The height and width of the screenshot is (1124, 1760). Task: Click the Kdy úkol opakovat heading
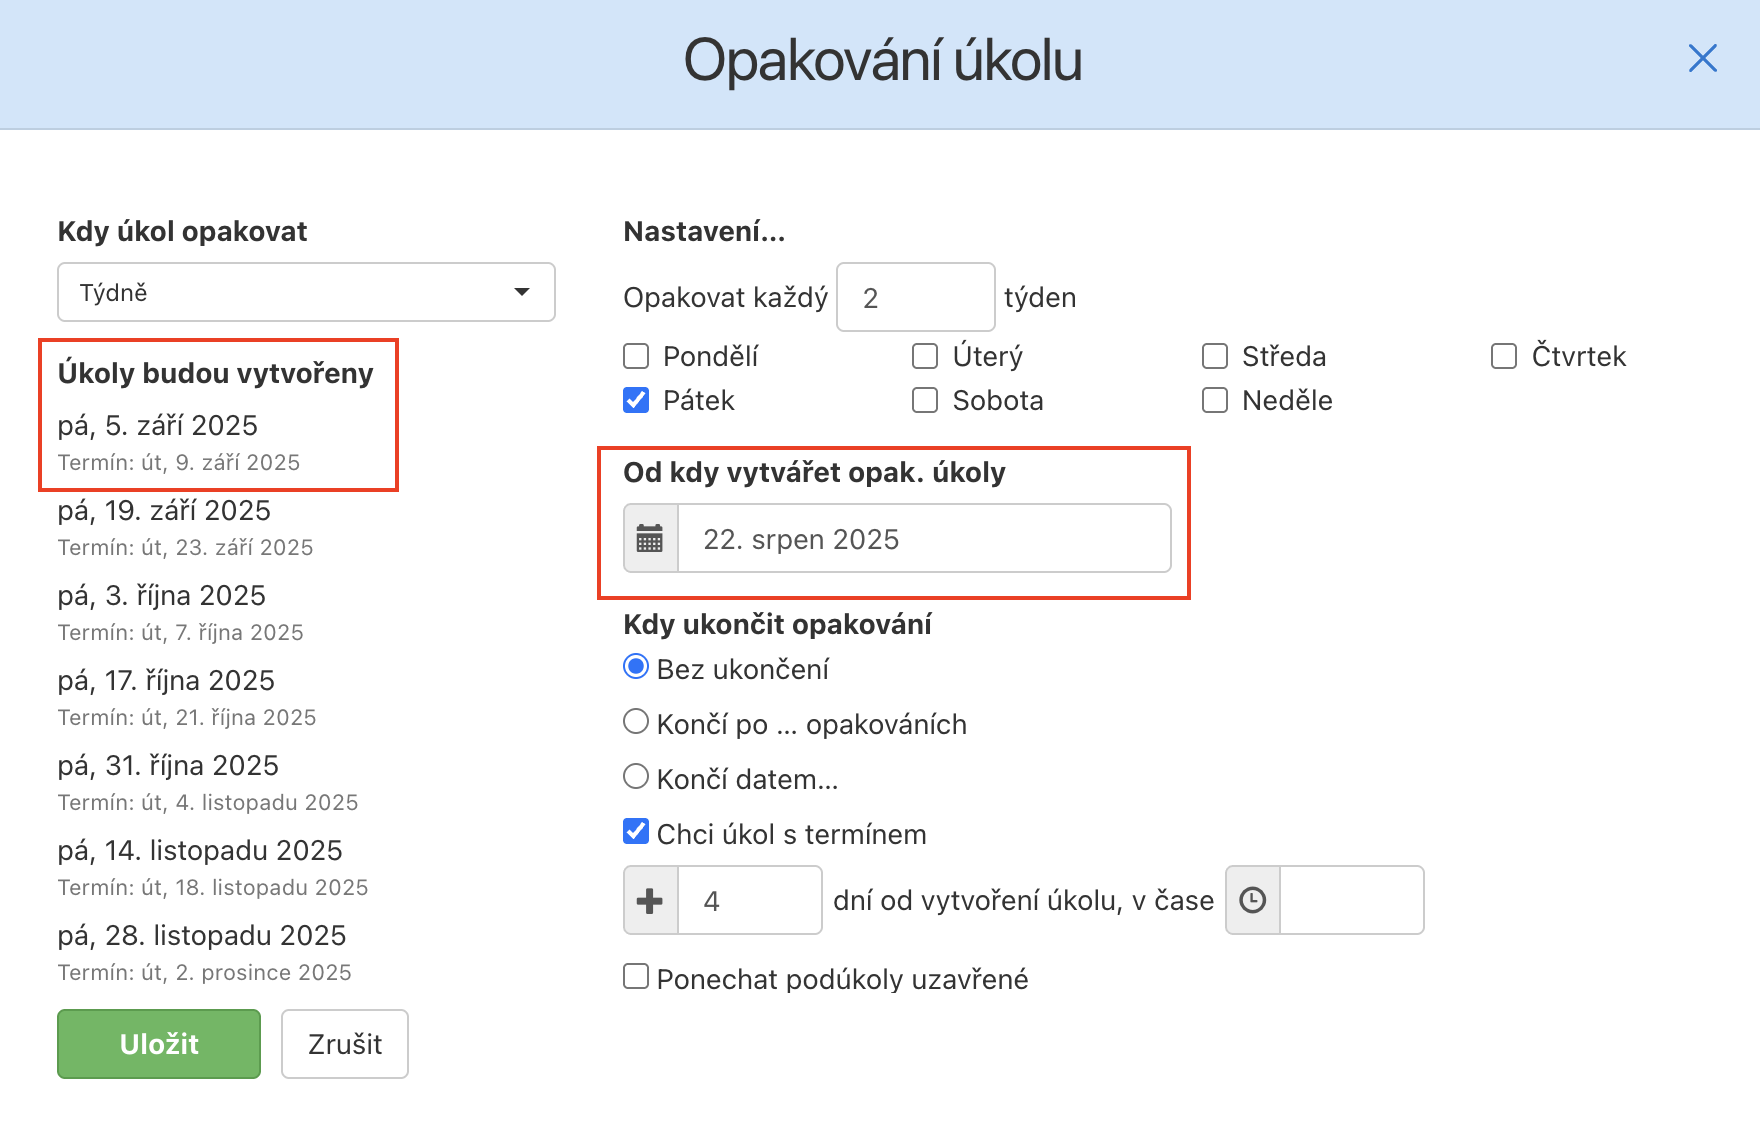pos(182,232)
